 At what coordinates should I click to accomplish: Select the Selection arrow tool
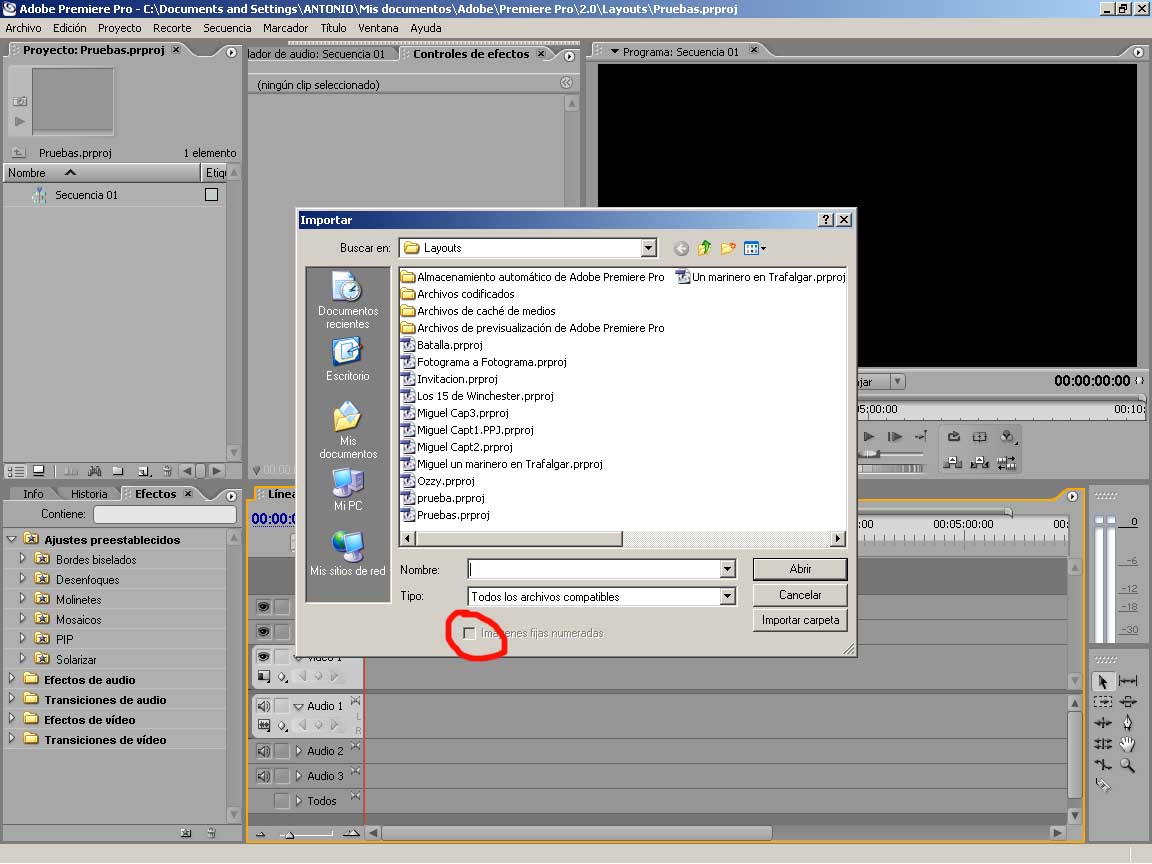[x=1103, y=681]
